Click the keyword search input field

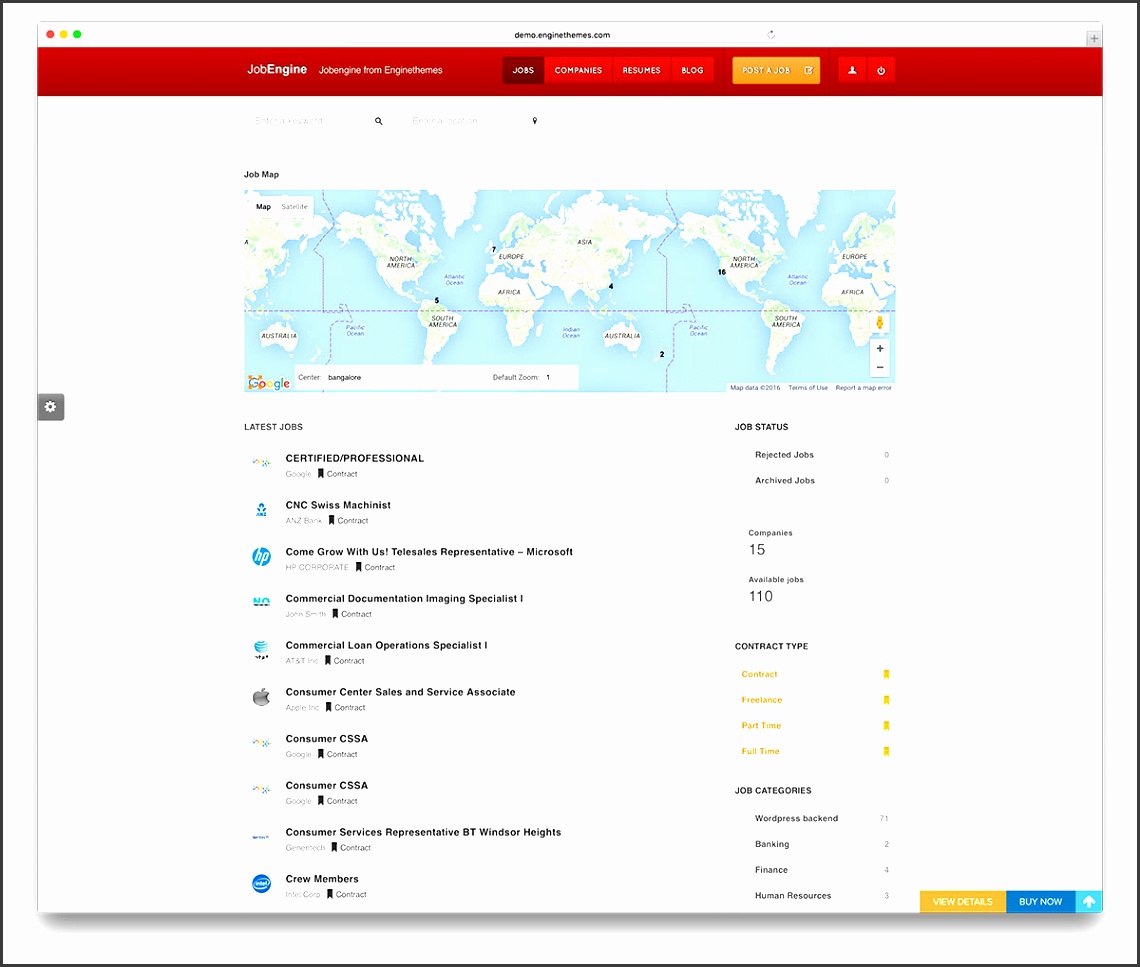[305, 121]
